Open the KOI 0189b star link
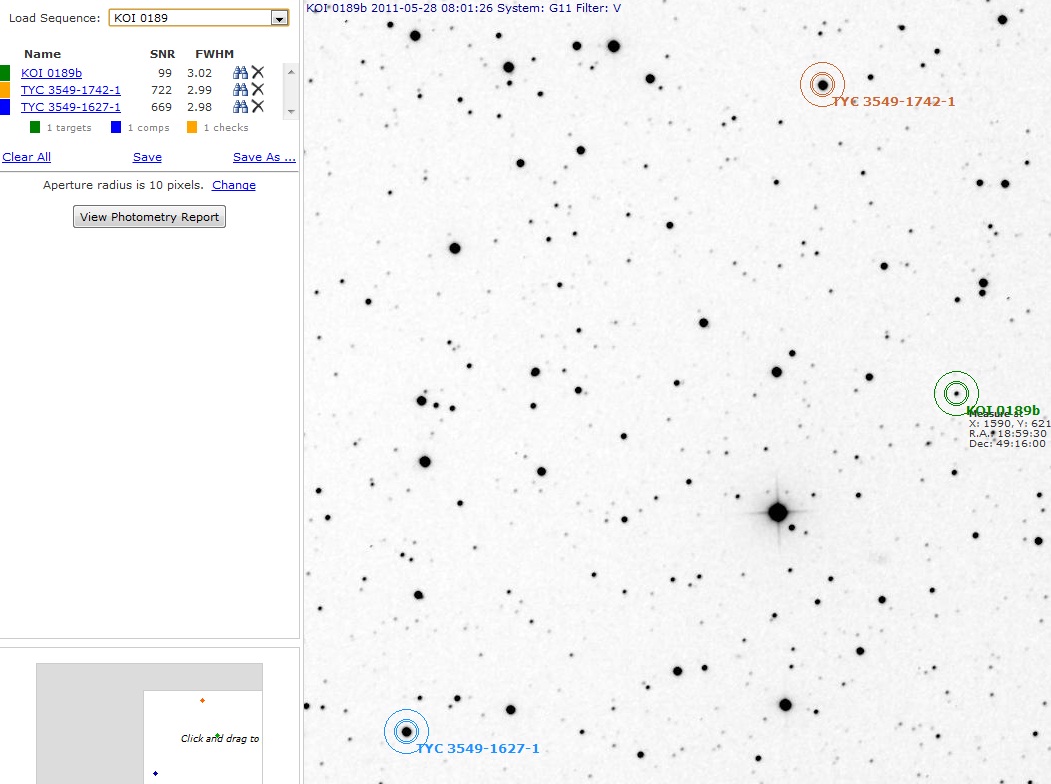 (51, 73)
